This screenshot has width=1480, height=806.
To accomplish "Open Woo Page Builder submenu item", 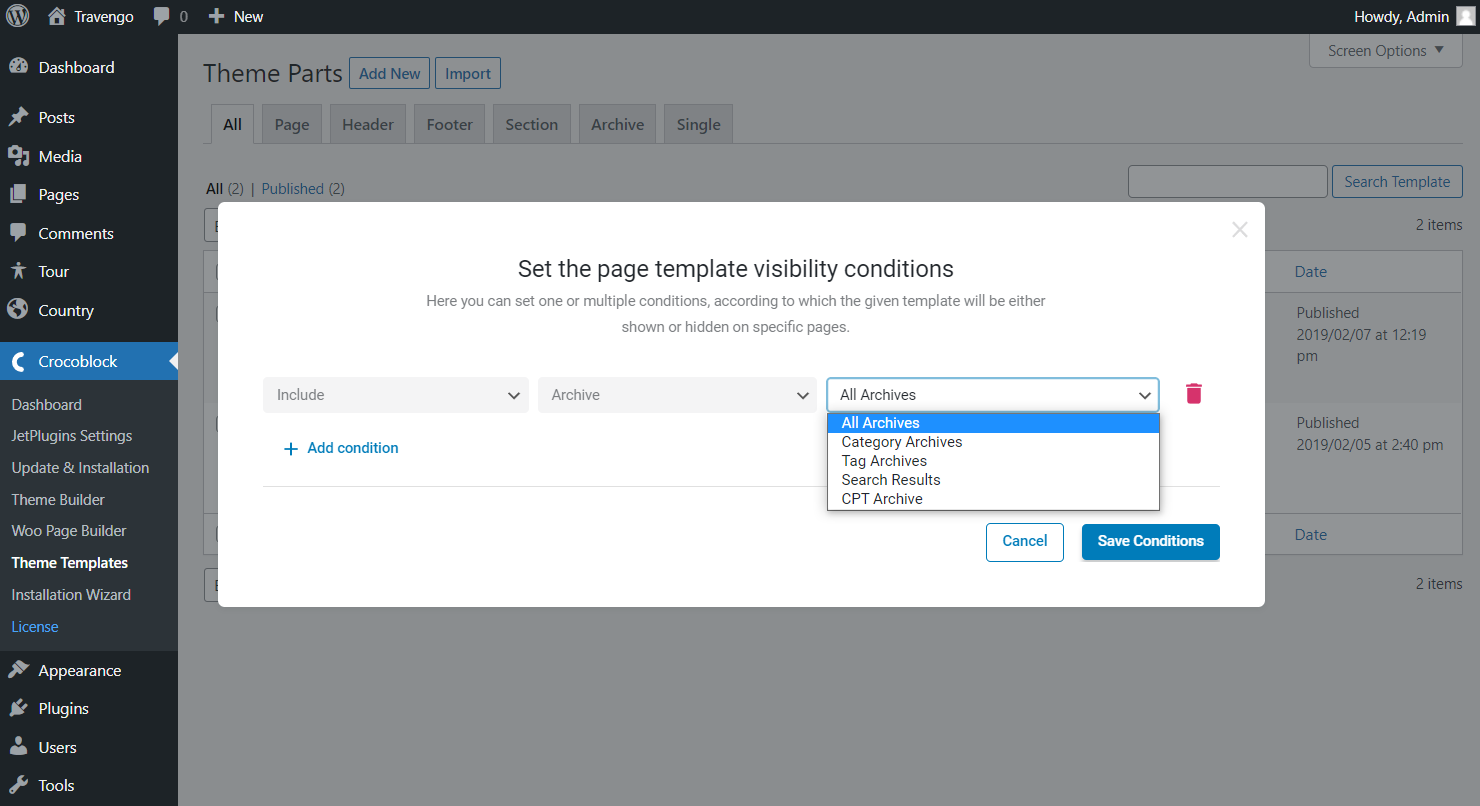I will 69,531.
